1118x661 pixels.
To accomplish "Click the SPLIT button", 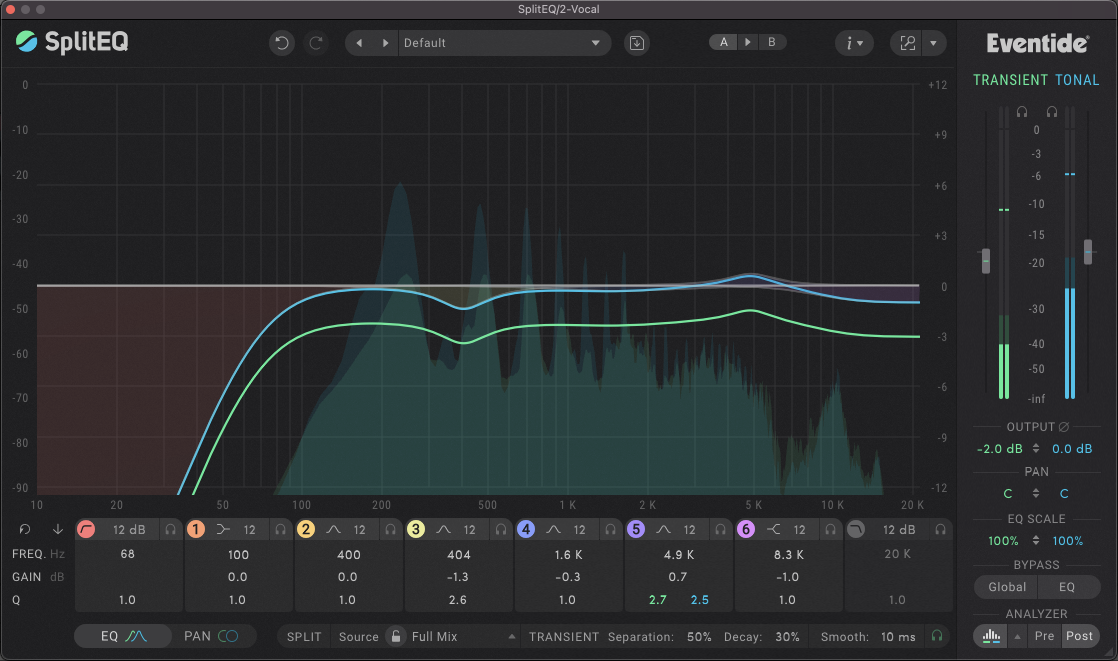I will point(304,637).
